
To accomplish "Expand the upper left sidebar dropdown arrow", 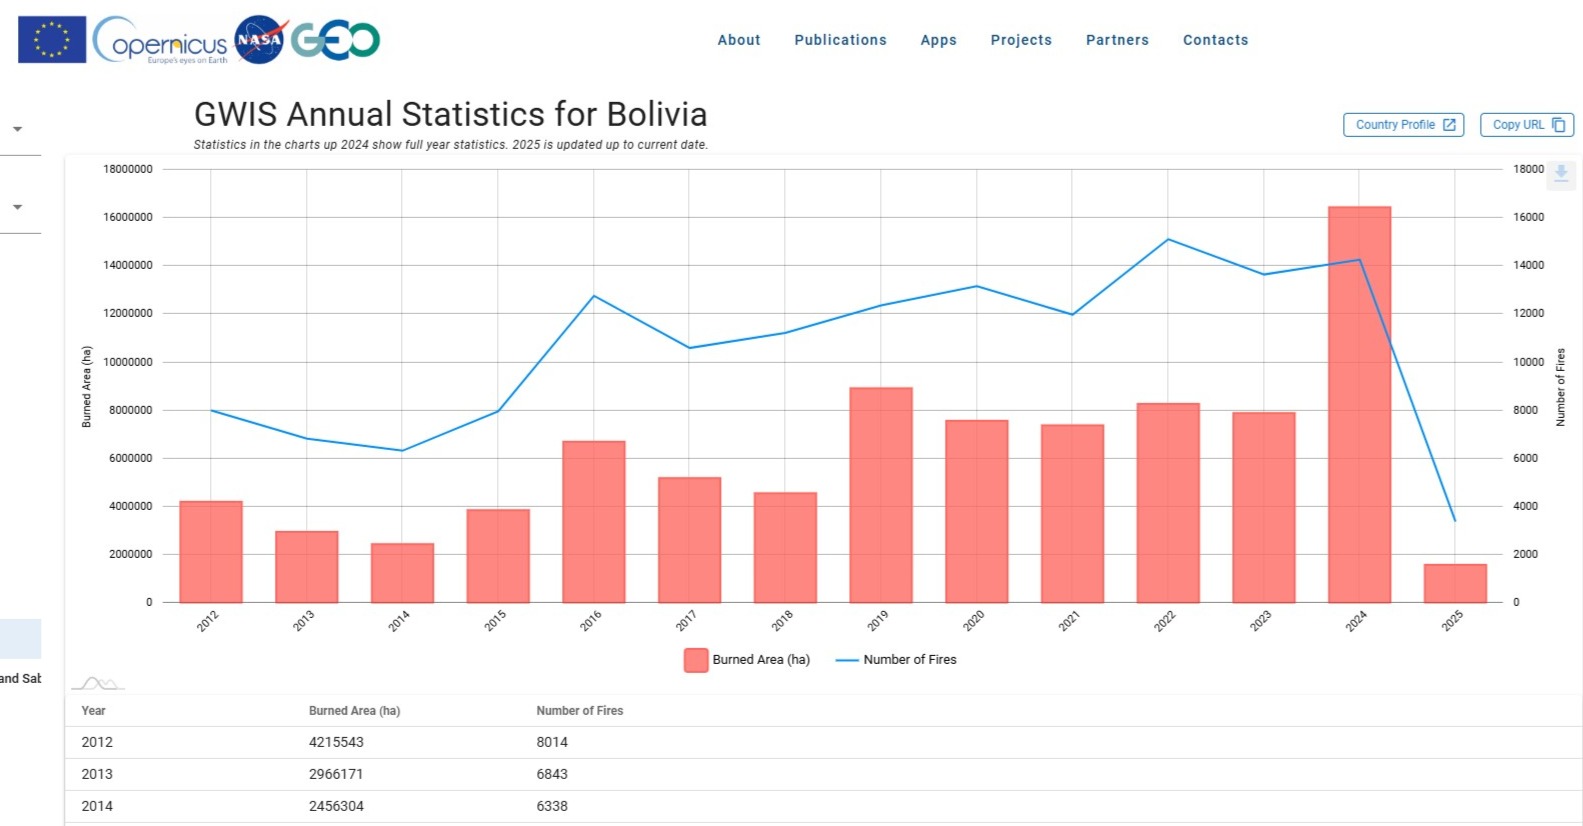I will click(17, 129).
